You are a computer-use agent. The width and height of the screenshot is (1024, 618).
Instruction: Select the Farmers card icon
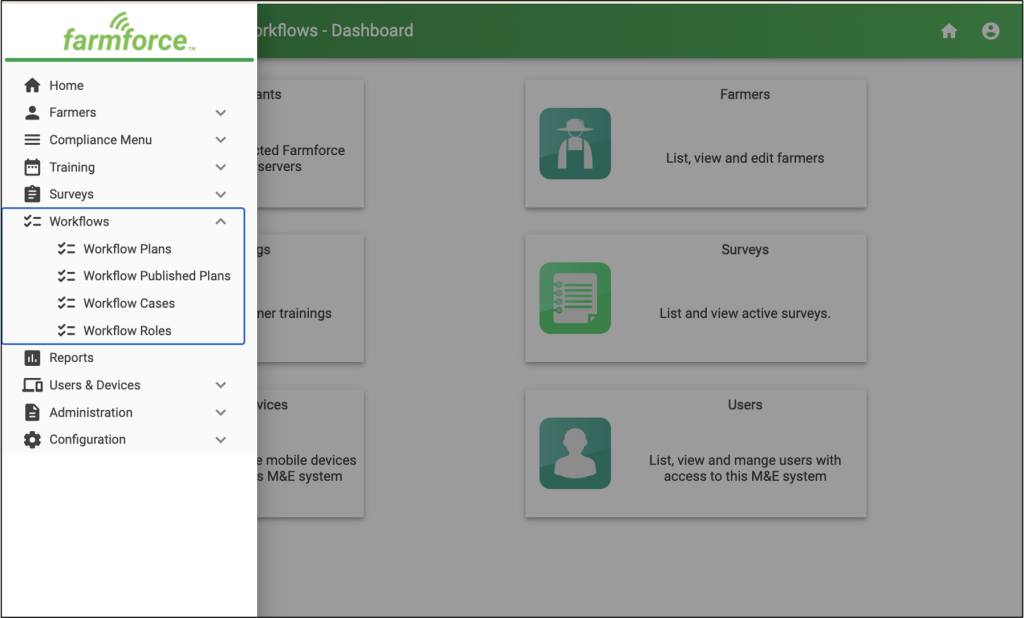(575, 143)
